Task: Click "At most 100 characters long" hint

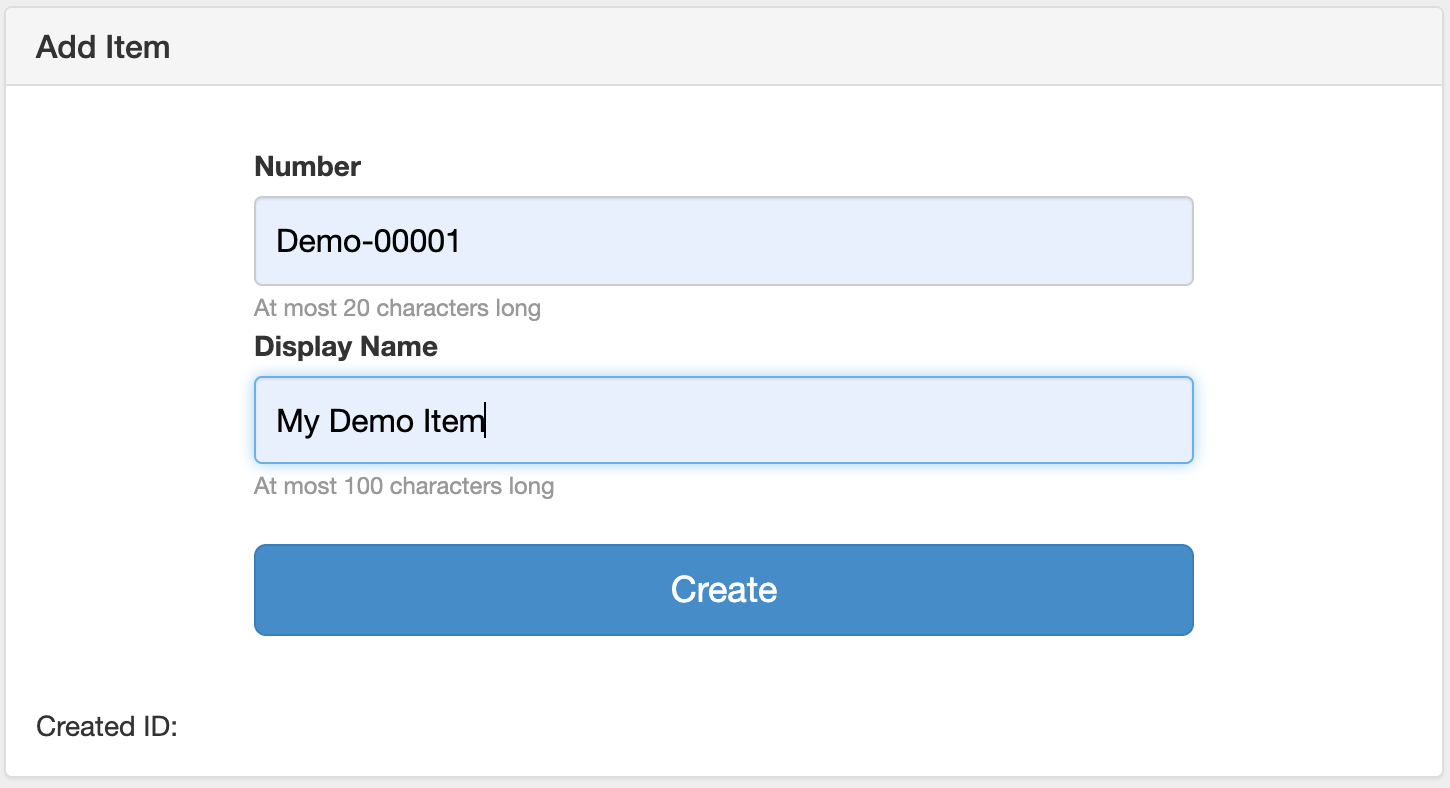Action: click(404, 486)
